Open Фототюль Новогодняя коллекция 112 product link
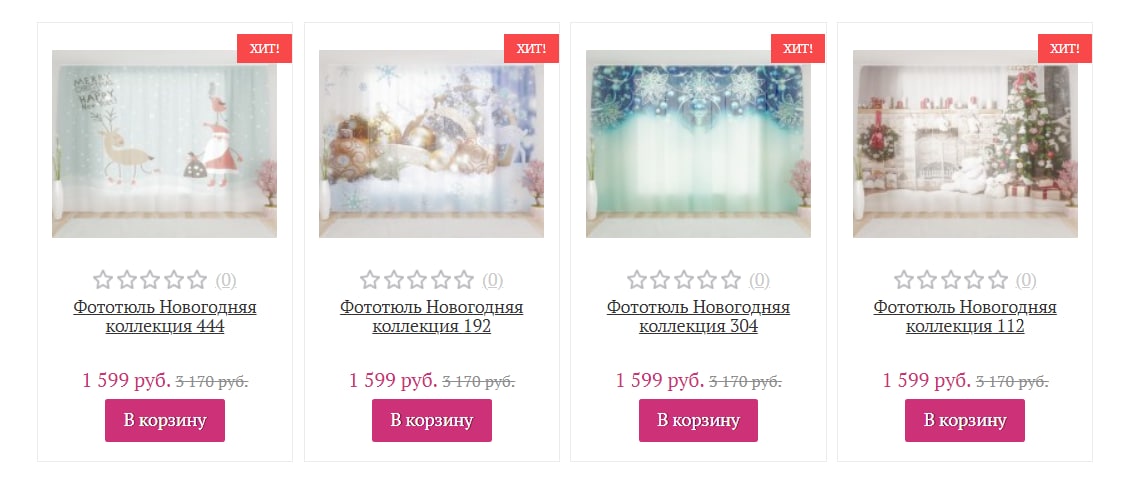 click(965, 316)
